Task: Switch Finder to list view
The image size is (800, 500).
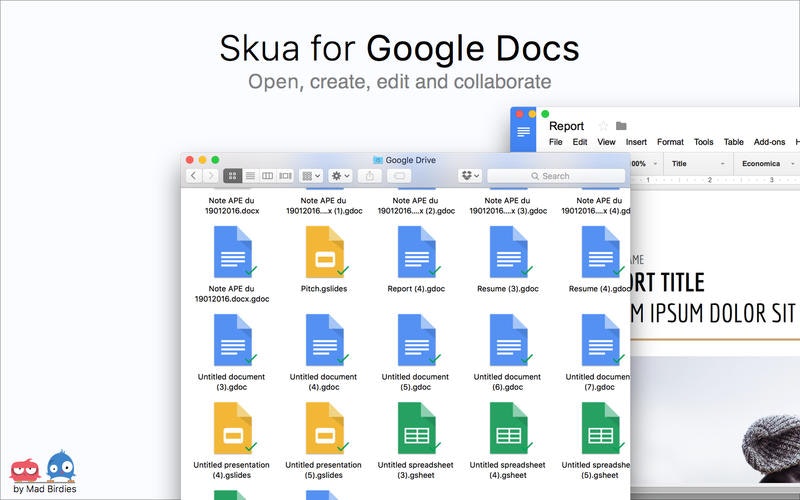Action: [x=250, y=176]
